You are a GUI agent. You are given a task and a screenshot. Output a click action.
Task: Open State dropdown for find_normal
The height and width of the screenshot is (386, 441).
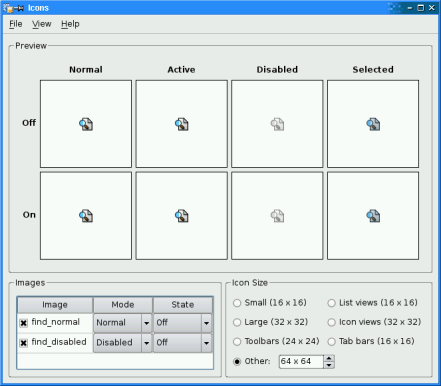coord(183,323)
